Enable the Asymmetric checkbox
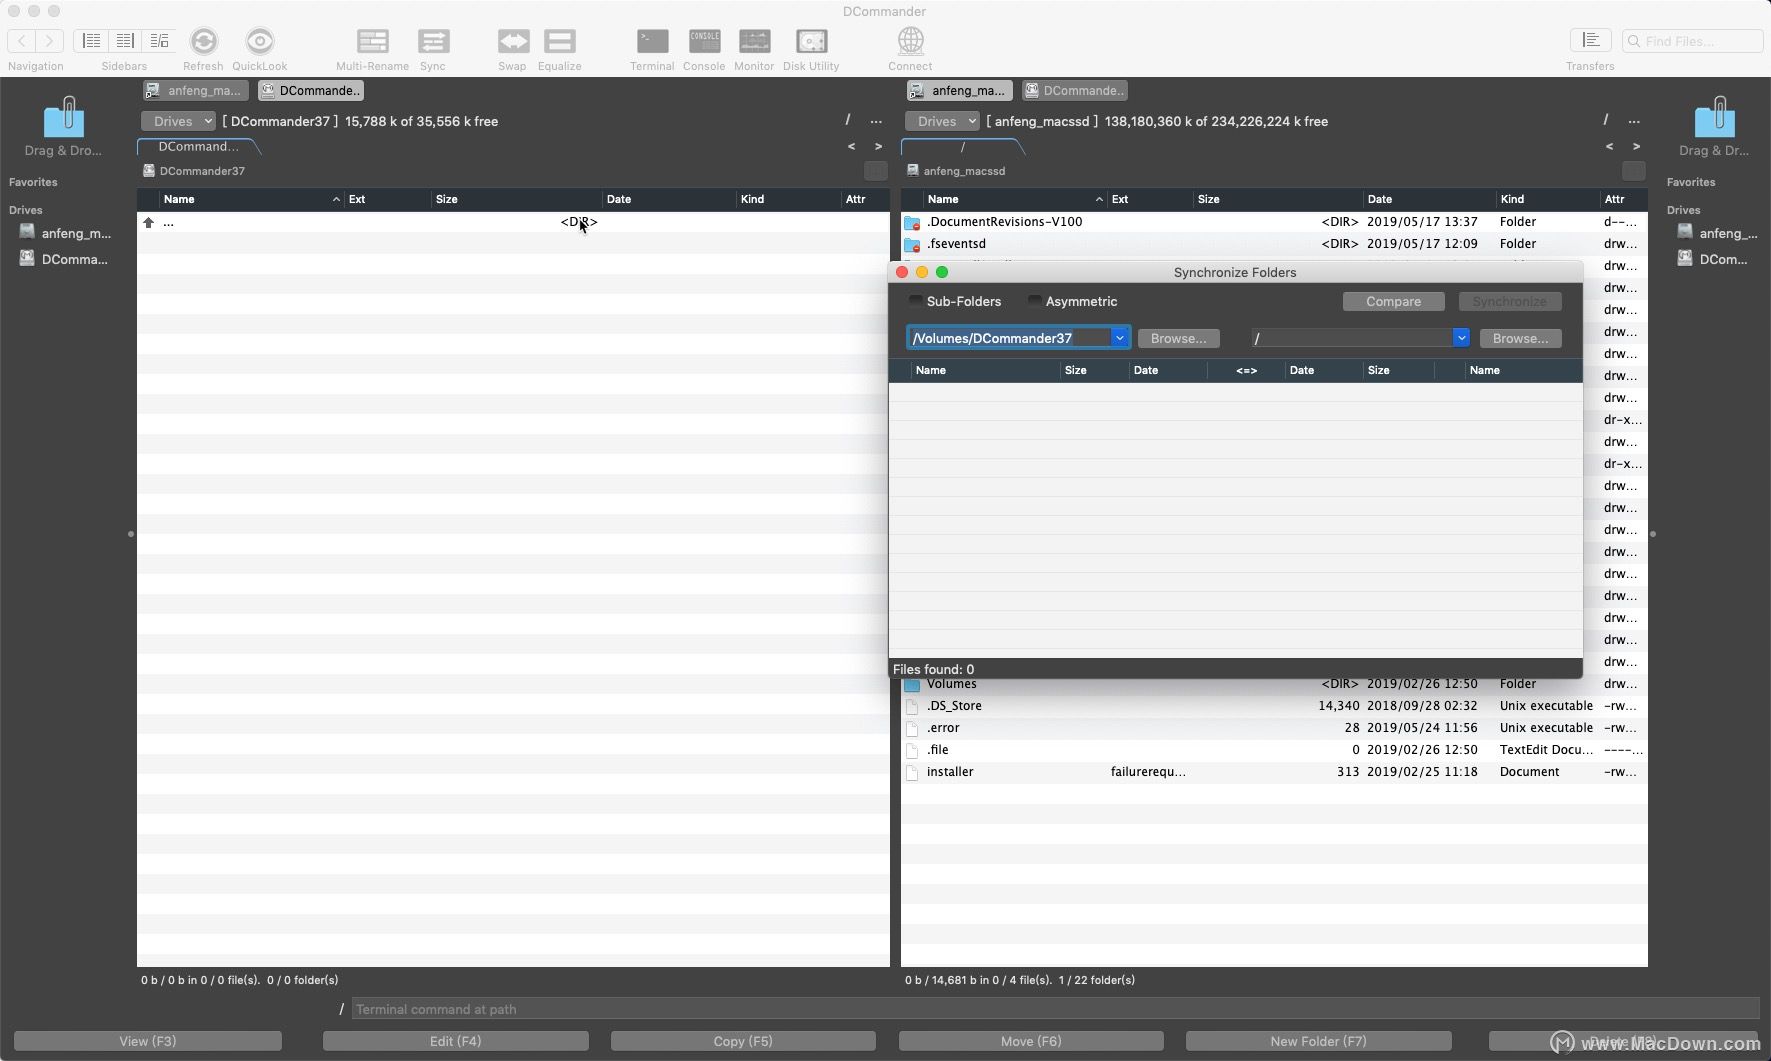 1034,301
